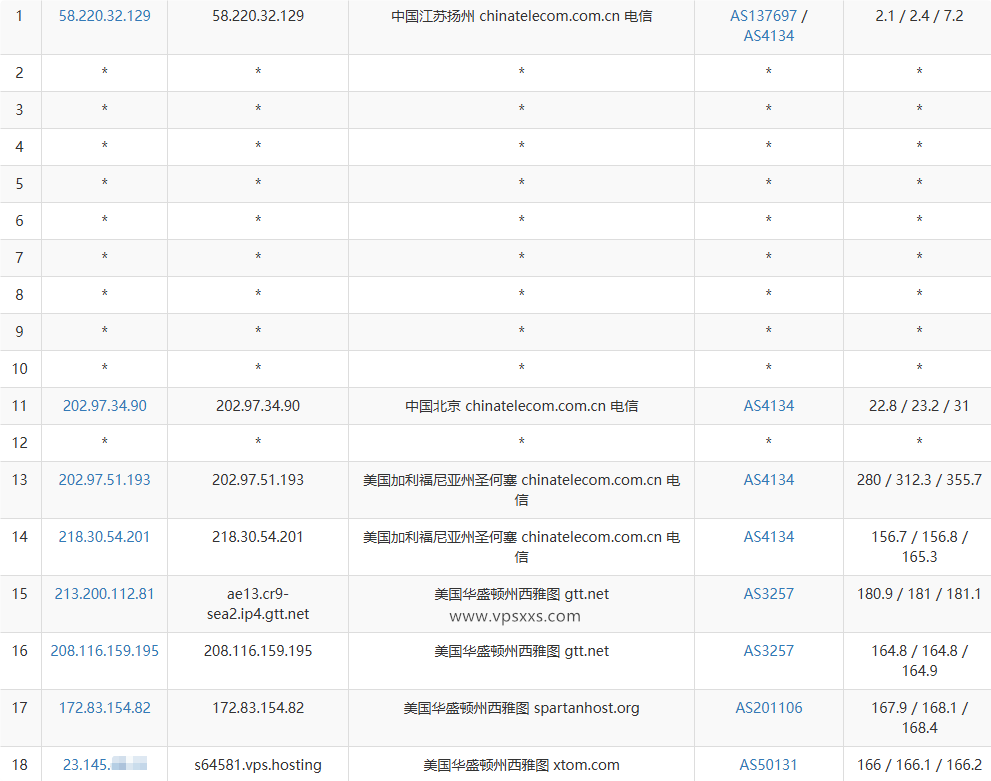Select the location text 中国江苏扬州 chinatelecom.com.cn 电信

[x=521, y=16]
